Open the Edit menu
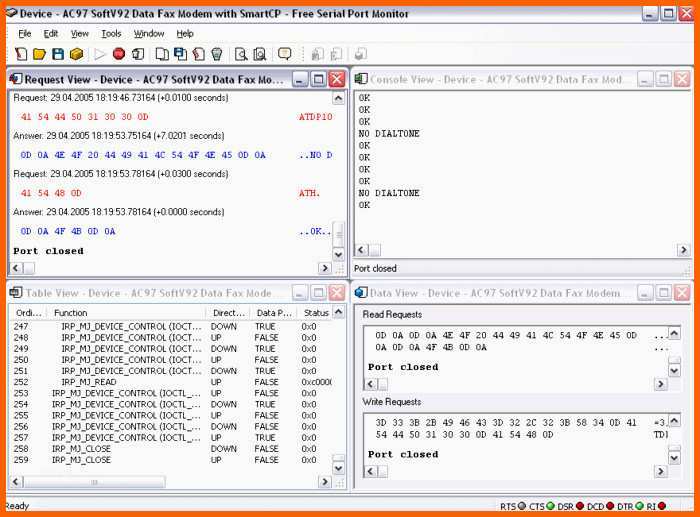The image size is (700, 517). [50, 33]
